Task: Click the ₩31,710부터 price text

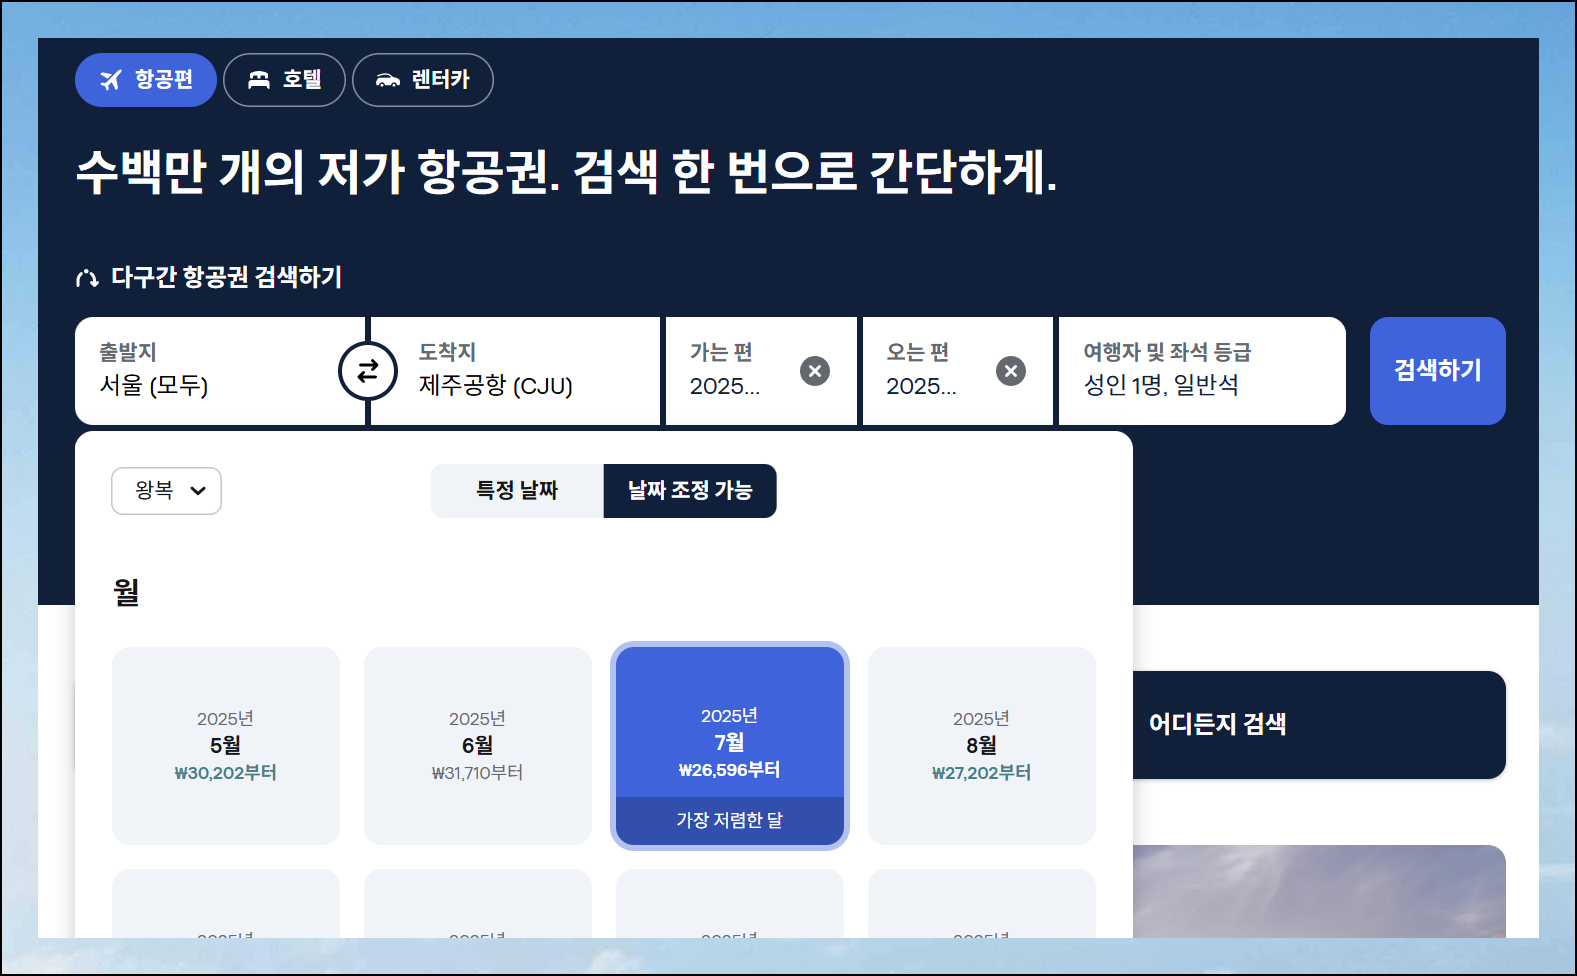Action: tap(478, 773)
